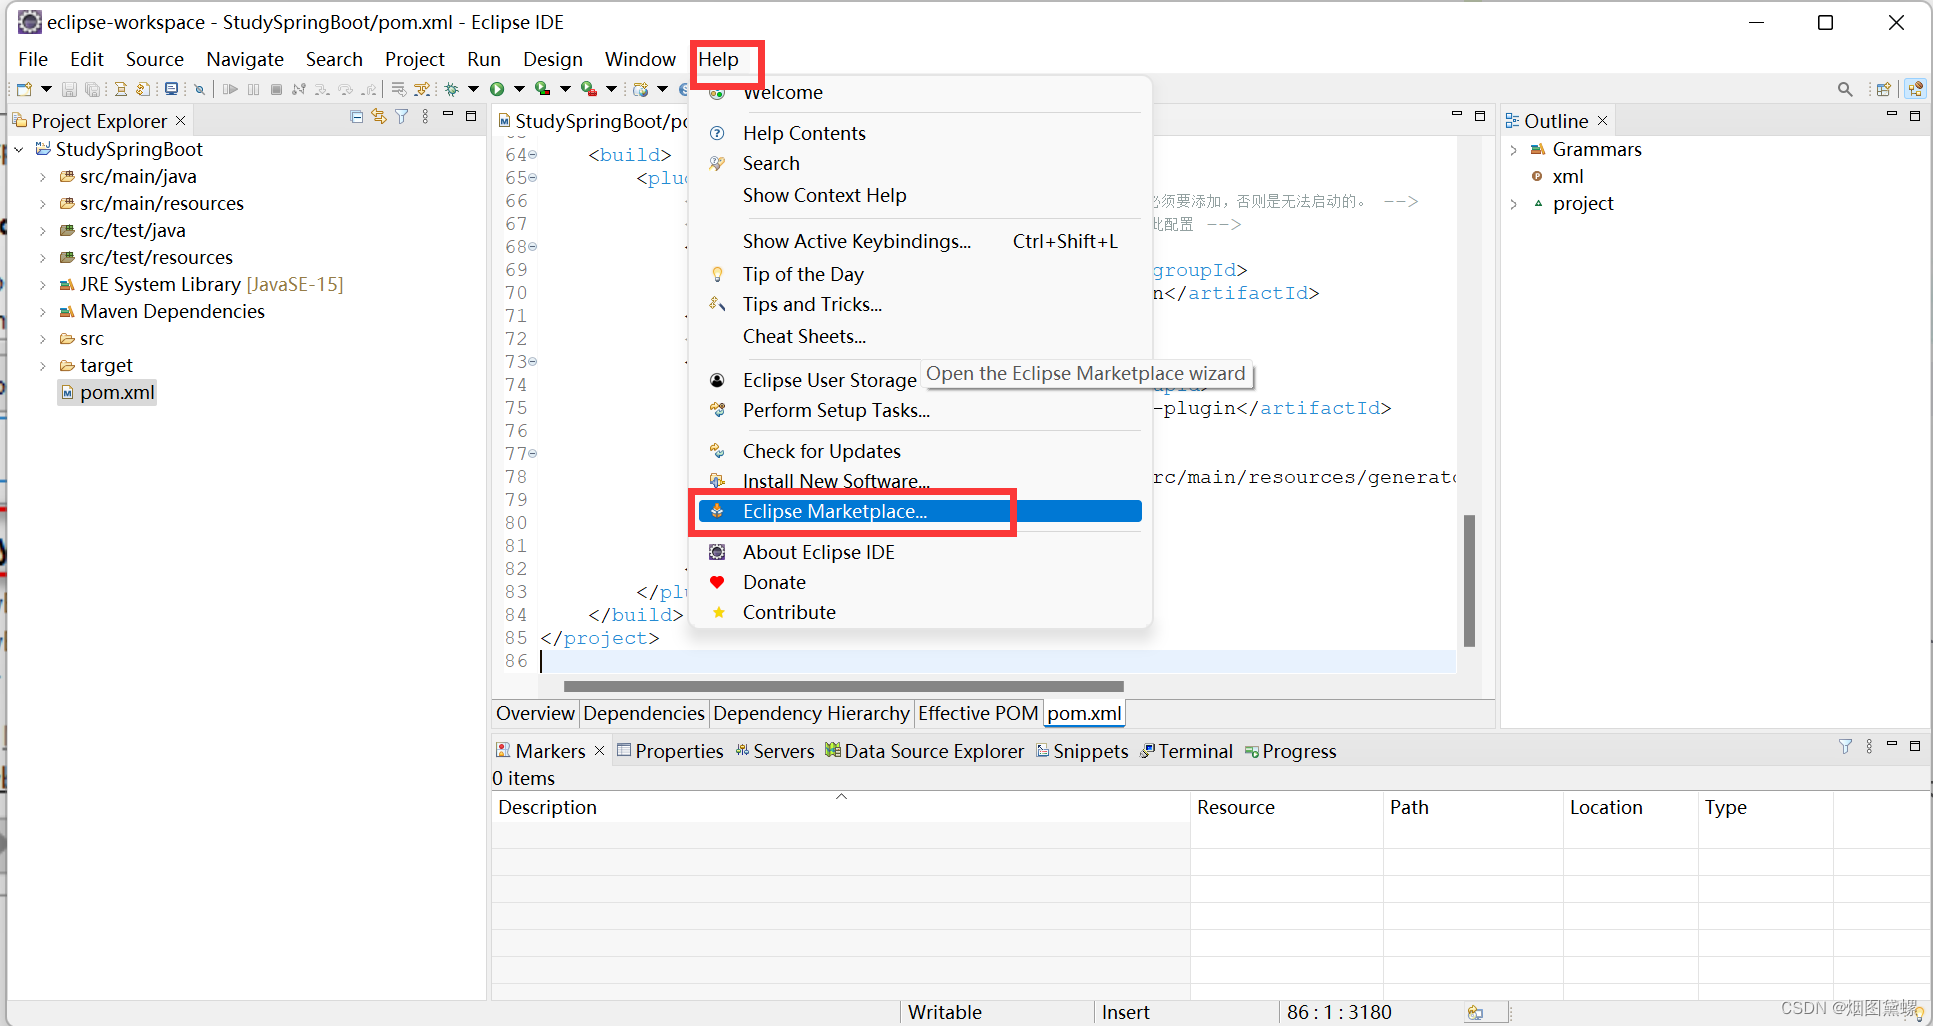The height and width of the screenshot is (1026, 1933).
Task: Open the Data Source Explorer tab
Action: pyautogui.click(x=924, y=751)
